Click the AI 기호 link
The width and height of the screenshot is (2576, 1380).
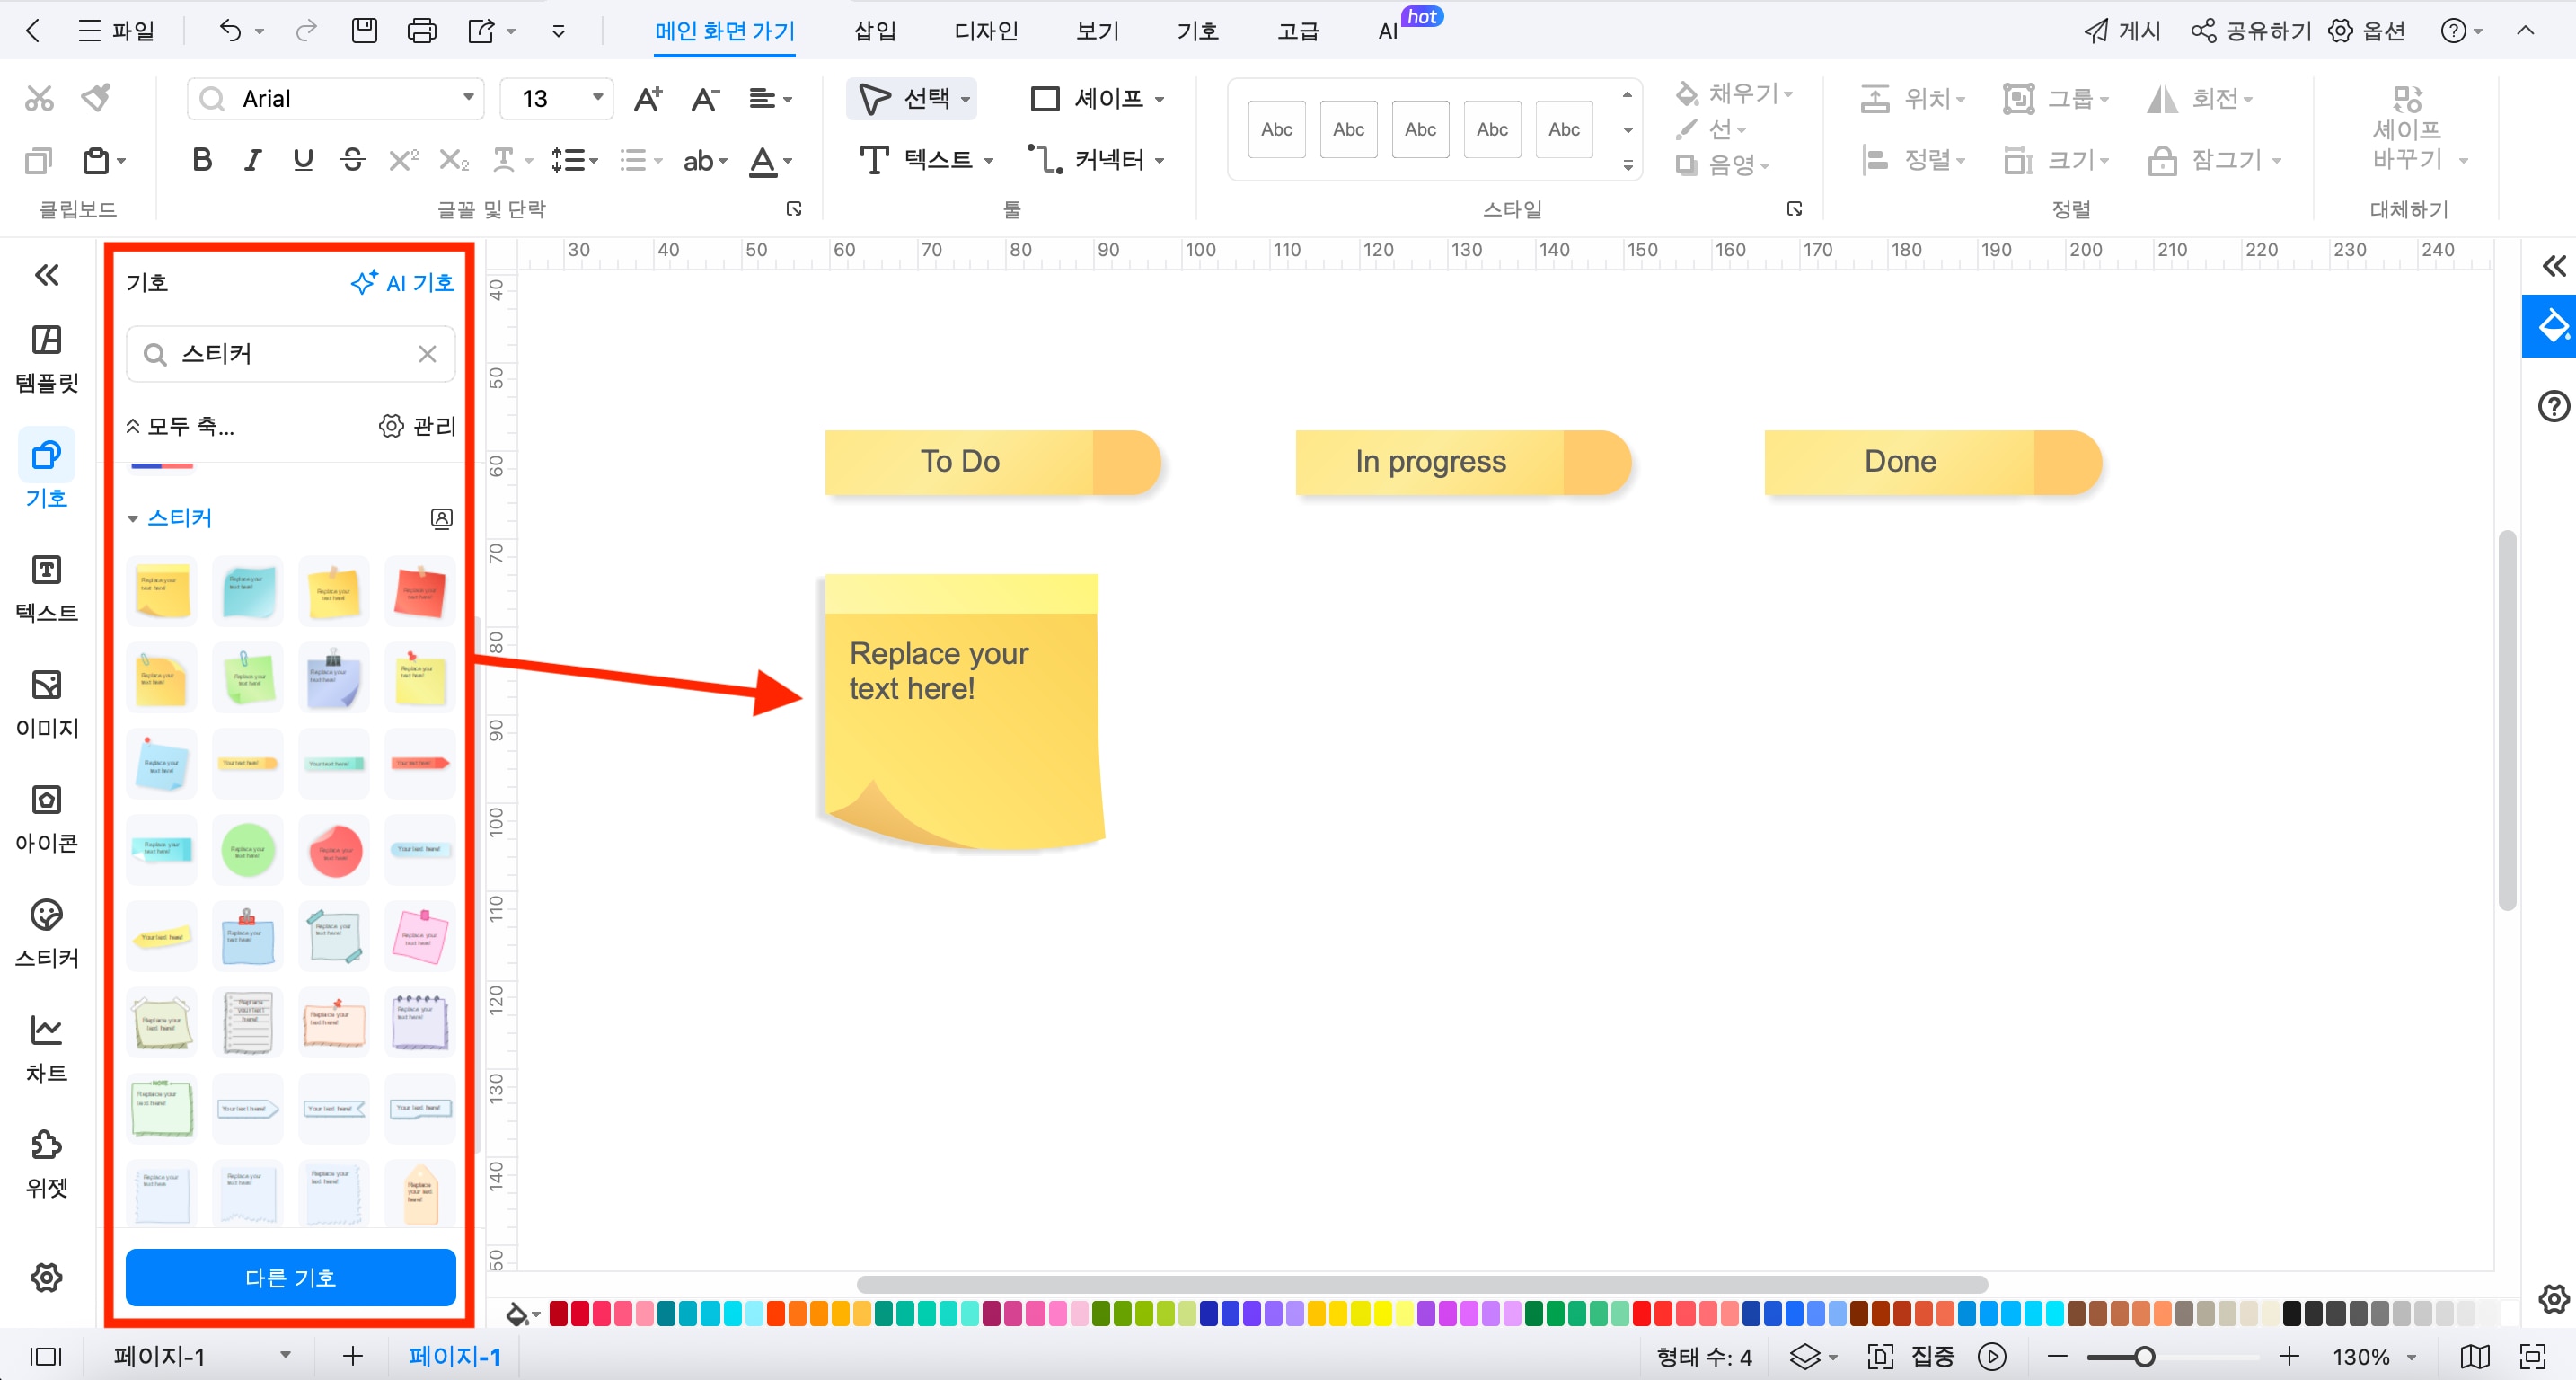tap(402, 283)
